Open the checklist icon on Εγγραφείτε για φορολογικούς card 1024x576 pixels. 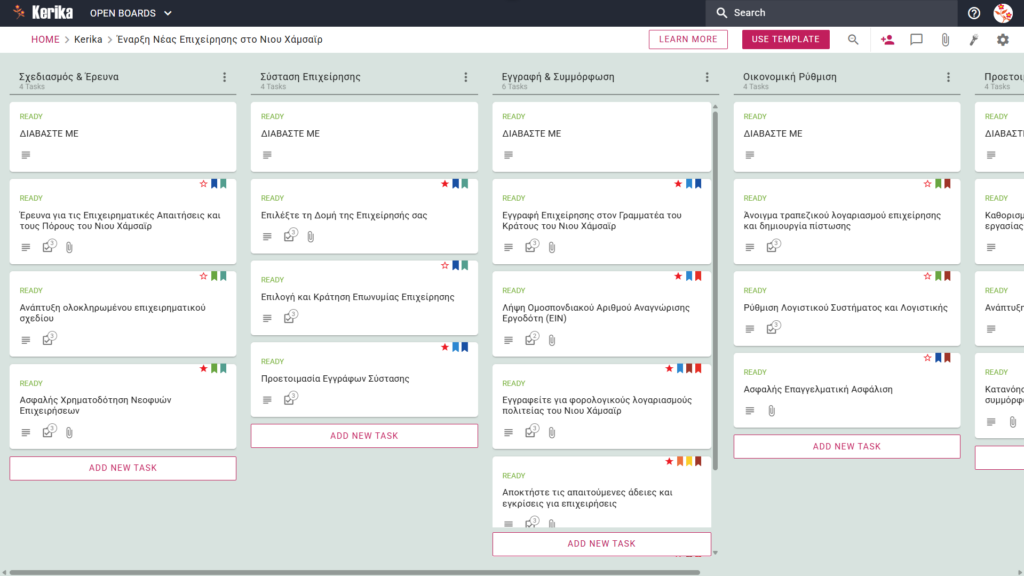pyautogui.click(x=532, y=431)
